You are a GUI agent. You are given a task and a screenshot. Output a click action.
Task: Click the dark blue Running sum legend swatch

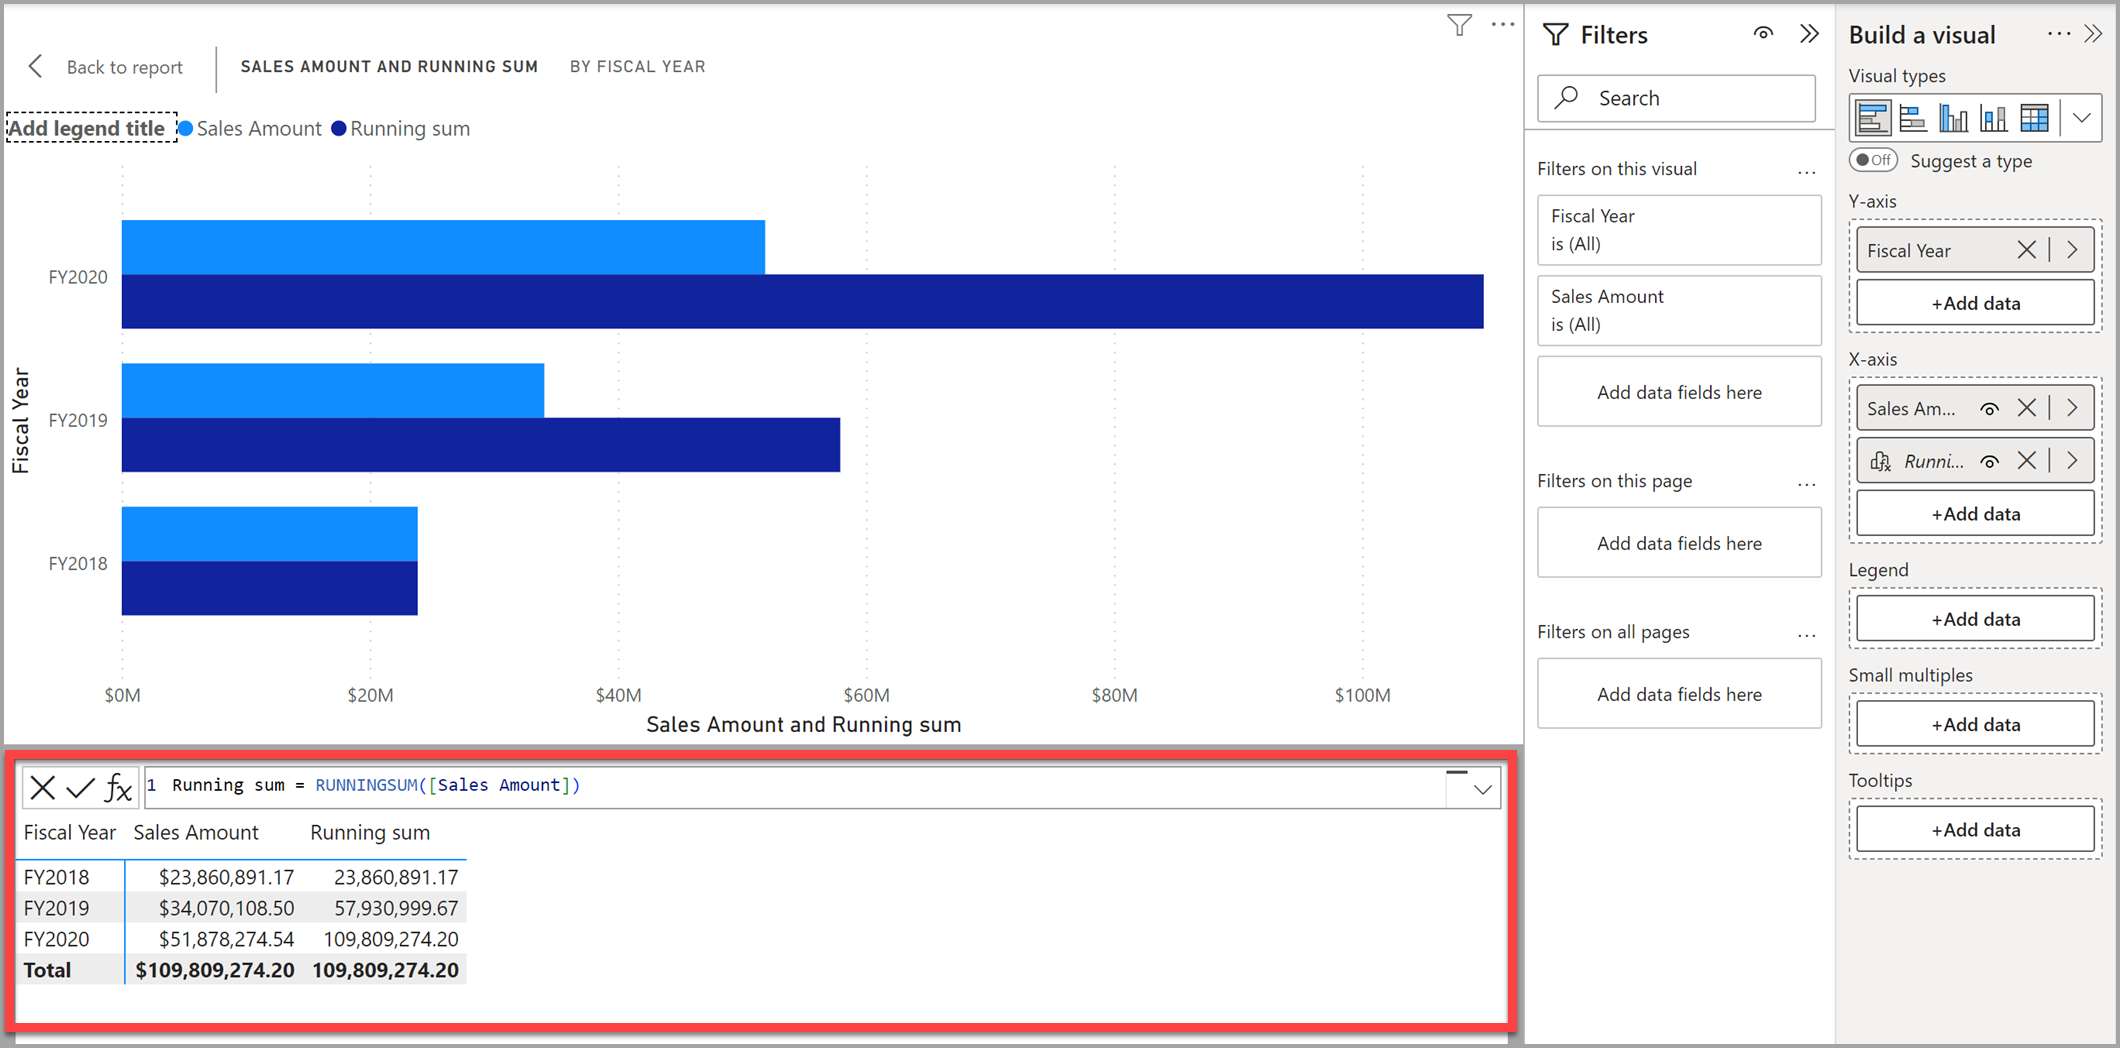click(339, 129)
